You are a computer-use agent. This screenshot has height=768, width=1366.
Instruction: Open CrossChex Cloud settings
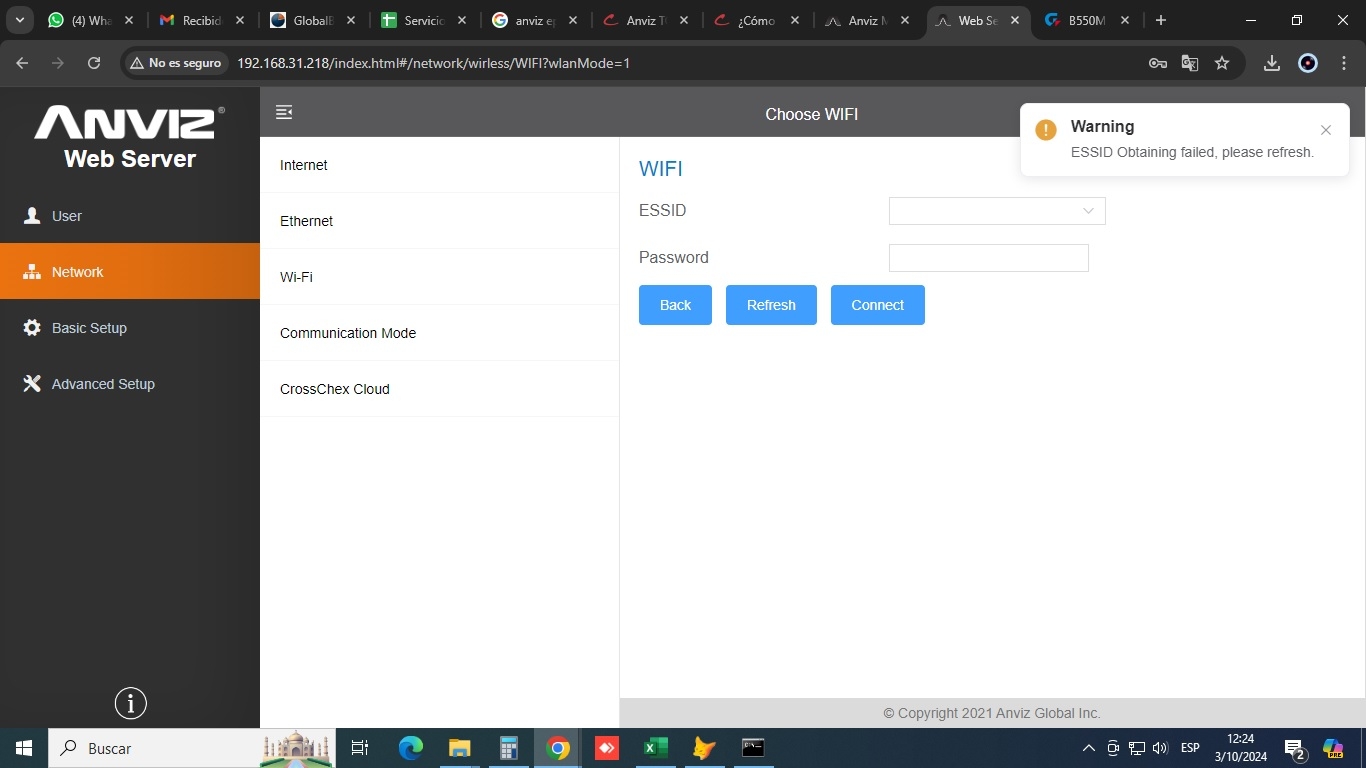click(x=440, y=389)
